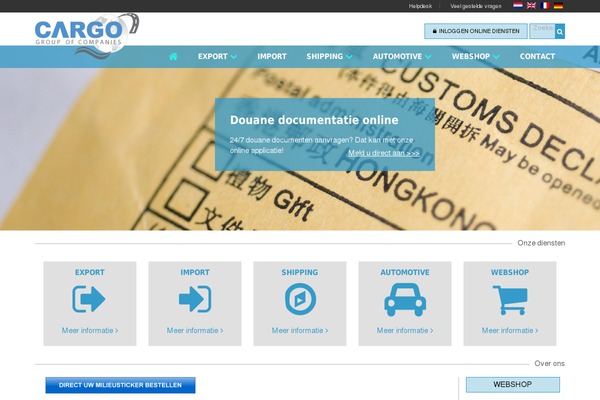Click the SHIPPING tile heading

[300, 273]
